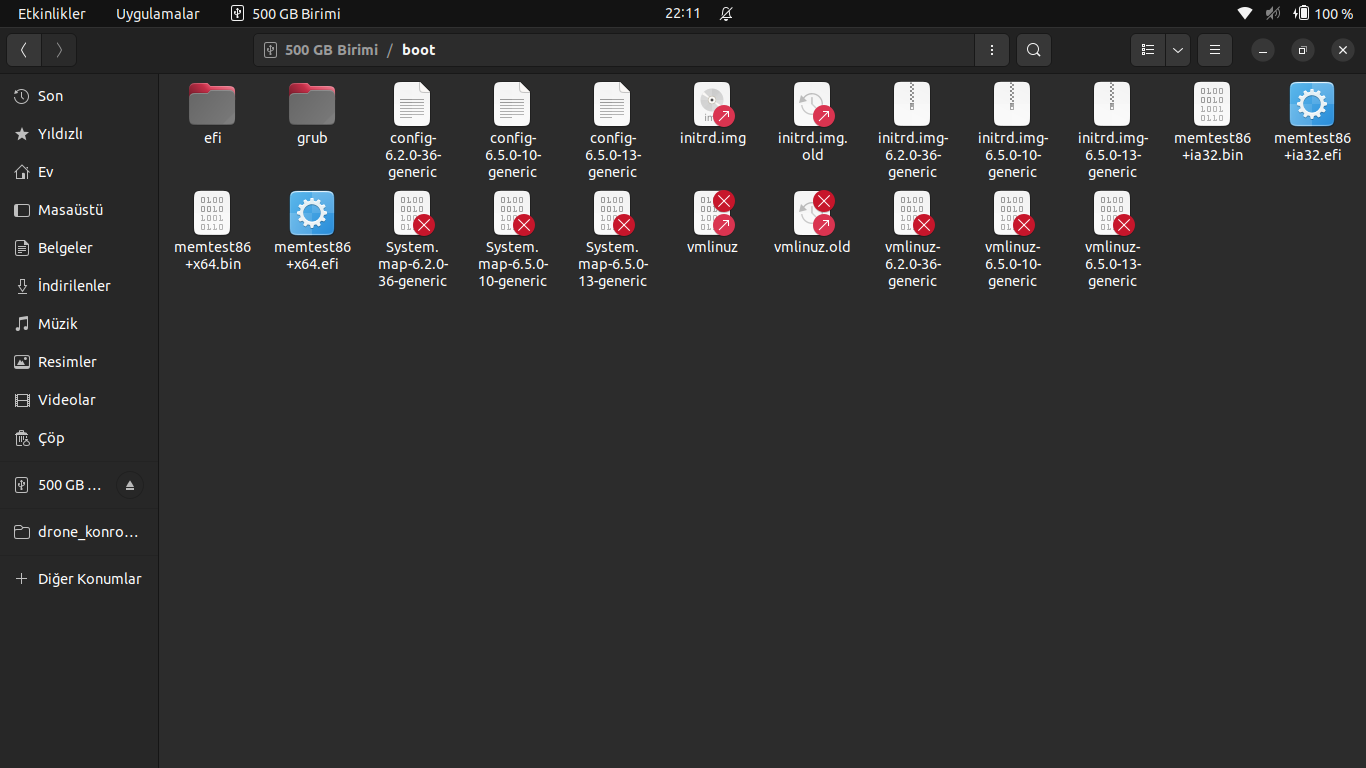Open the hamburger main menu
Viewport: 1366px width, 768px height.
coord(1214,50)
